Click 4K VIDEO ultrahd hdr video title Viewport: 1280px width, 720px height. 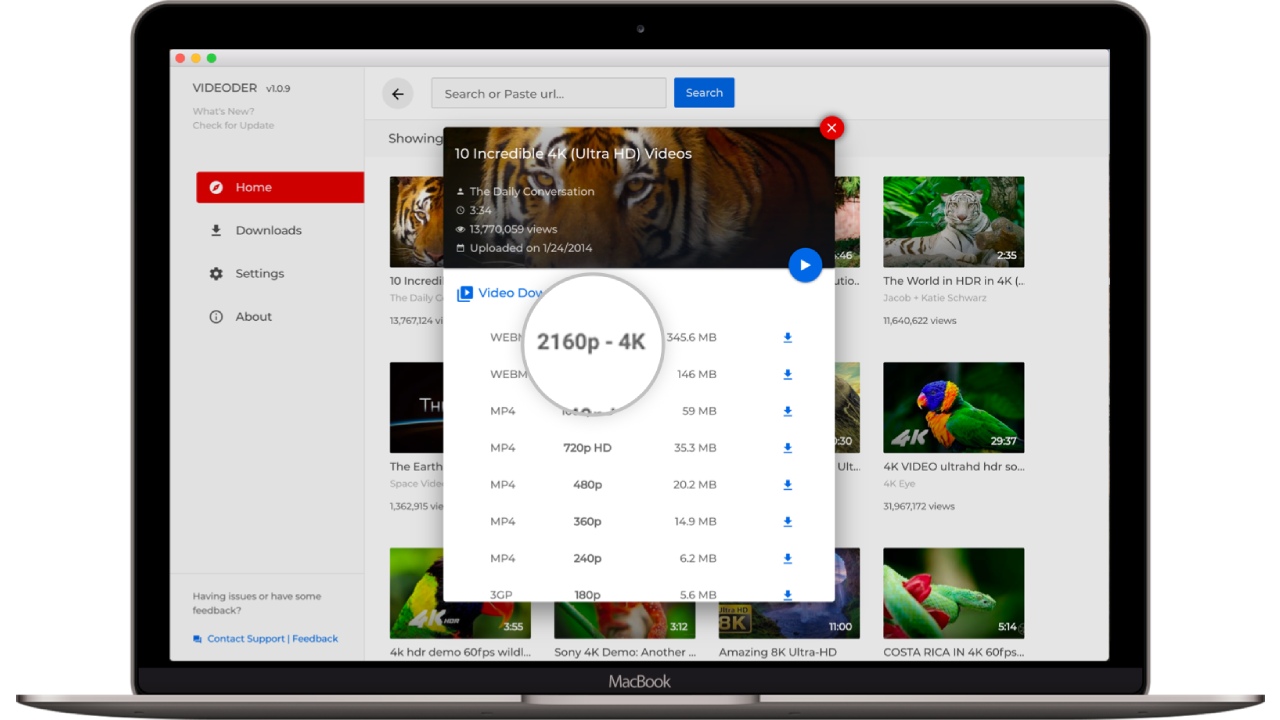(x=953, y=466)
